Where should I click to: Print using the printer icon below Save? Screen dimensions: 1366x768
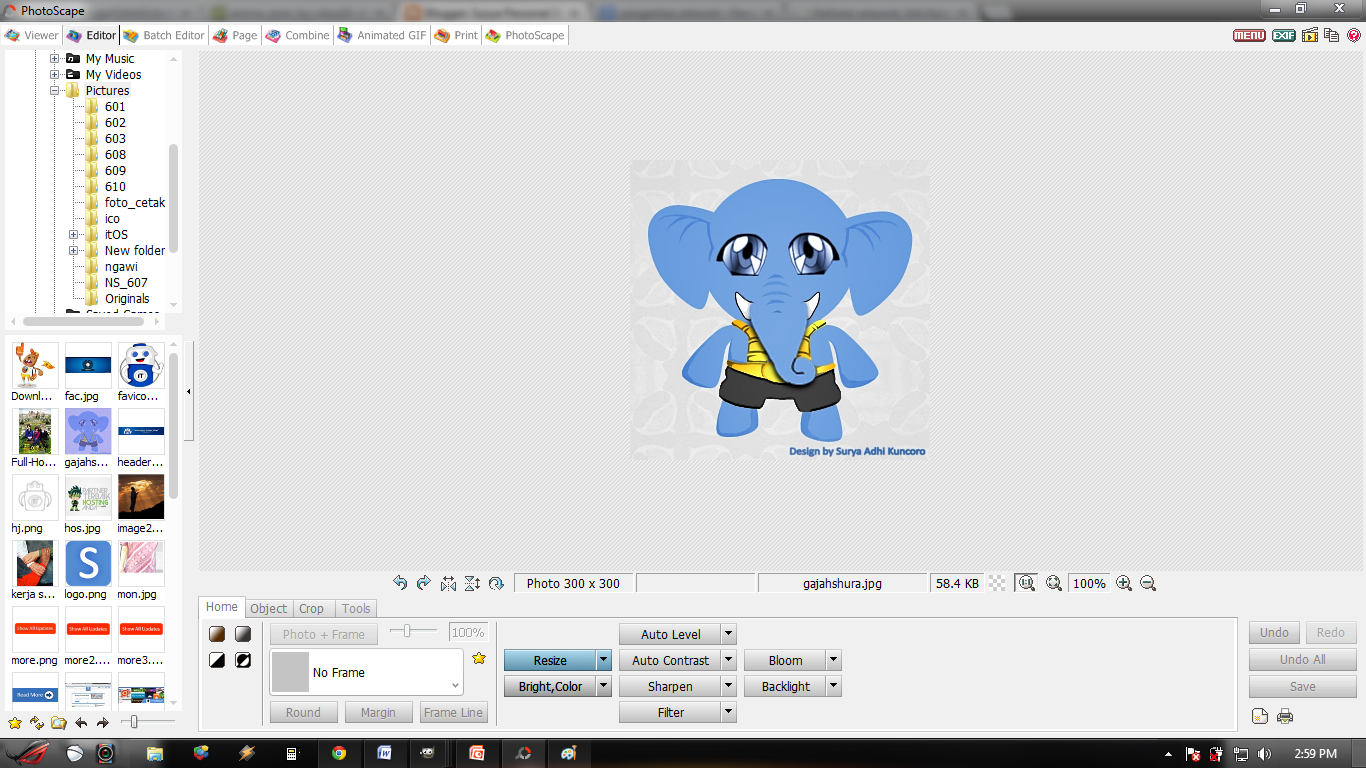click(x=1286, y=716)
